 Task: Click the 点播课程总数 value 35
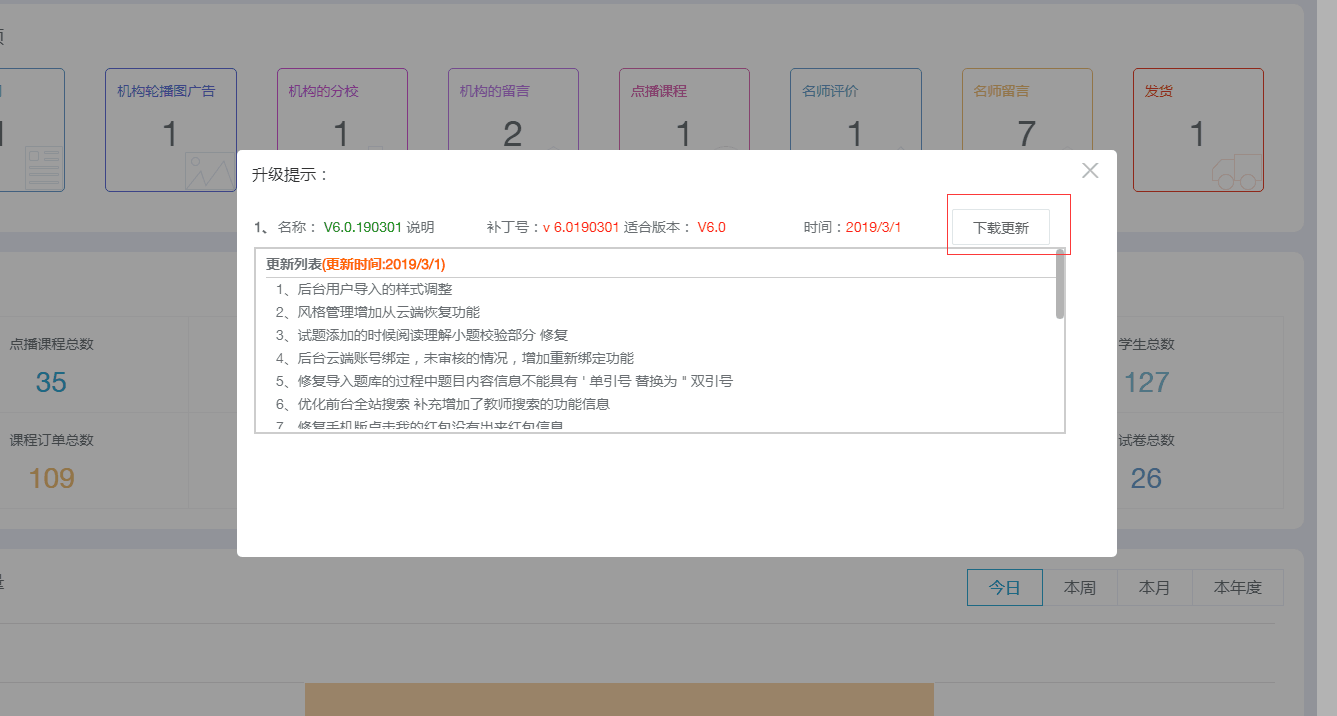(51, 382)
